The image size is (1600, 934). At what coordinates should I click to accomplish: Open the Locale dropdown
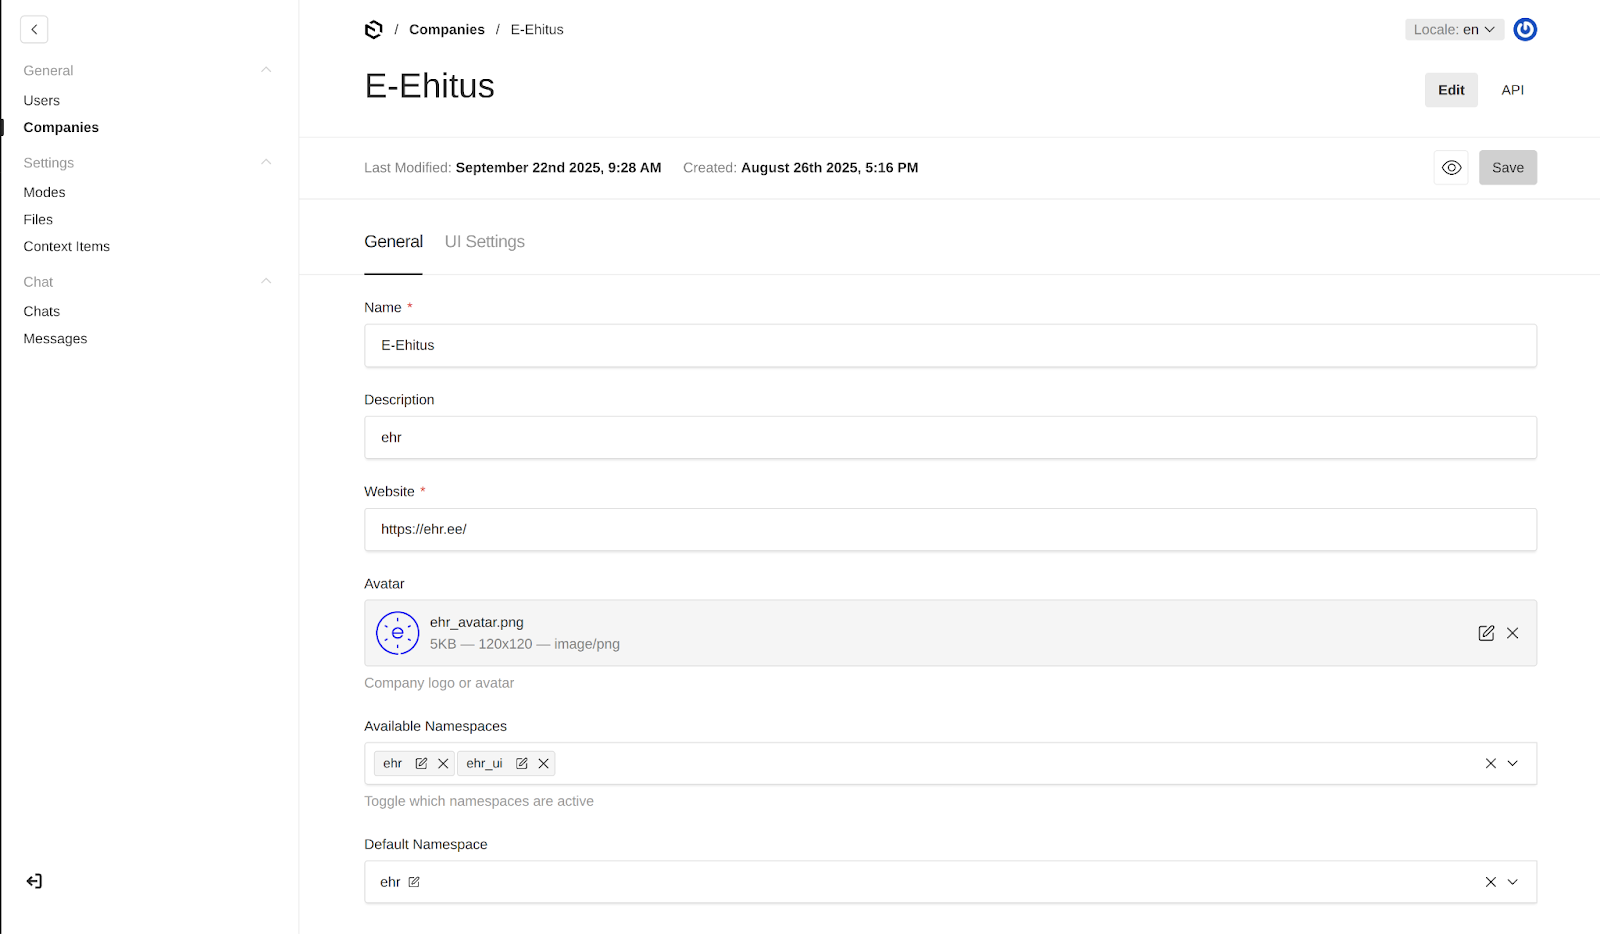[1453, 29]
